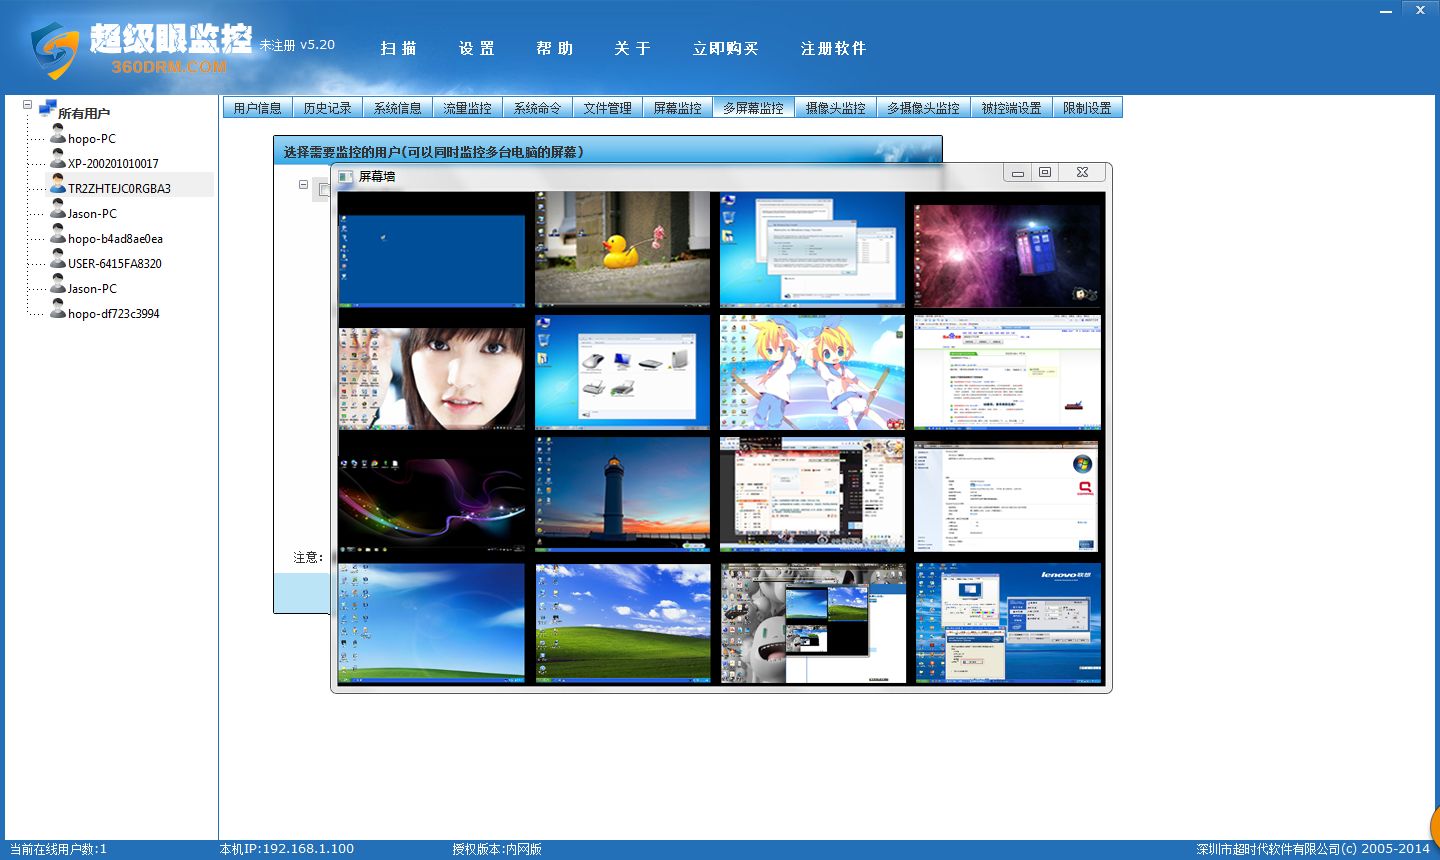The height and width of the screenshot is (860, 1440).
Task: Select user TR2ZHTEJC0RGBA3 in the tree
Action: (x=119, y=189)
